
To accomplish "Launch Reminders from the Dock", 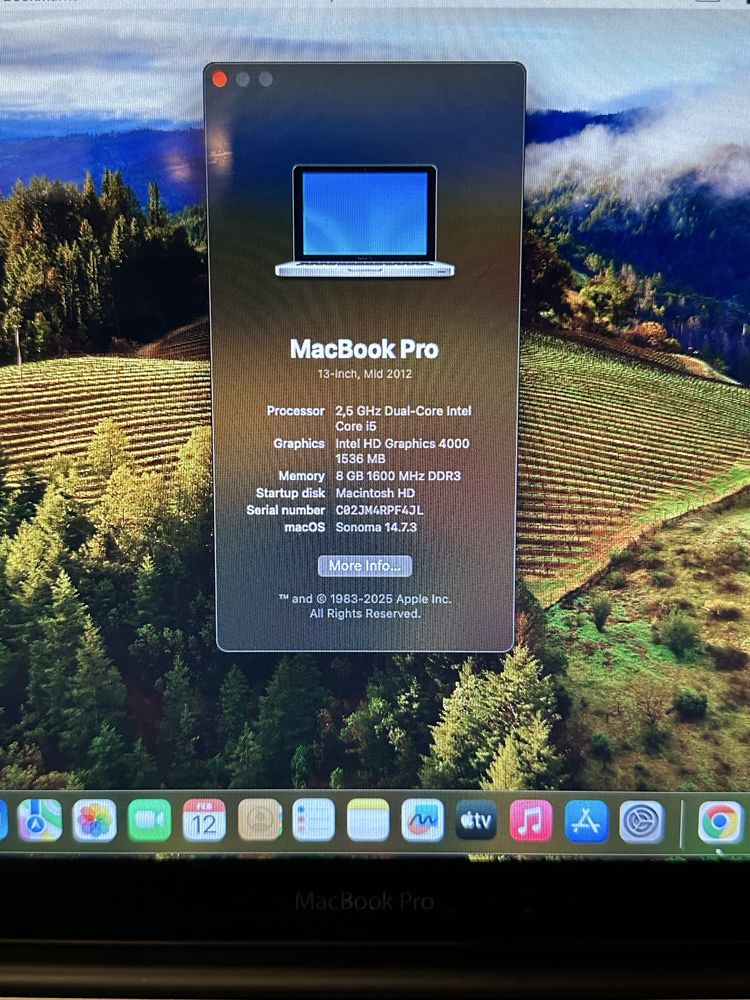I will click(314, 820).
